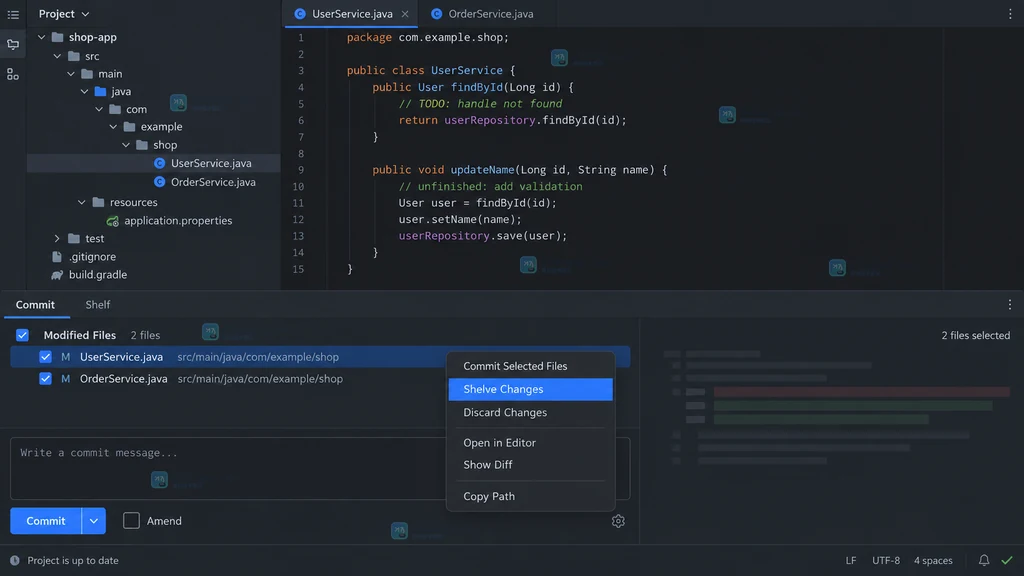Click the .gitignore file icon

tap(57, 257)
